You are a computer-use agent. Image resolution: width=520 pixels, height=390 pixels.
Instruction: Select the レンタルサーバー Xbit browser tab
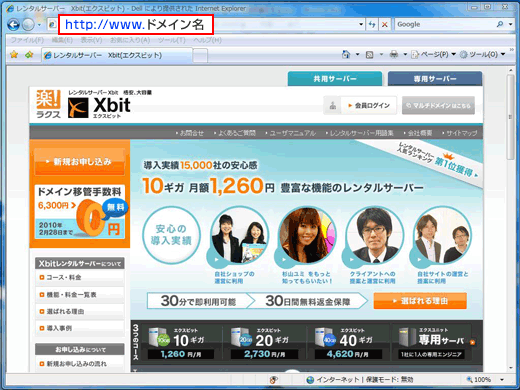(117, 55)
